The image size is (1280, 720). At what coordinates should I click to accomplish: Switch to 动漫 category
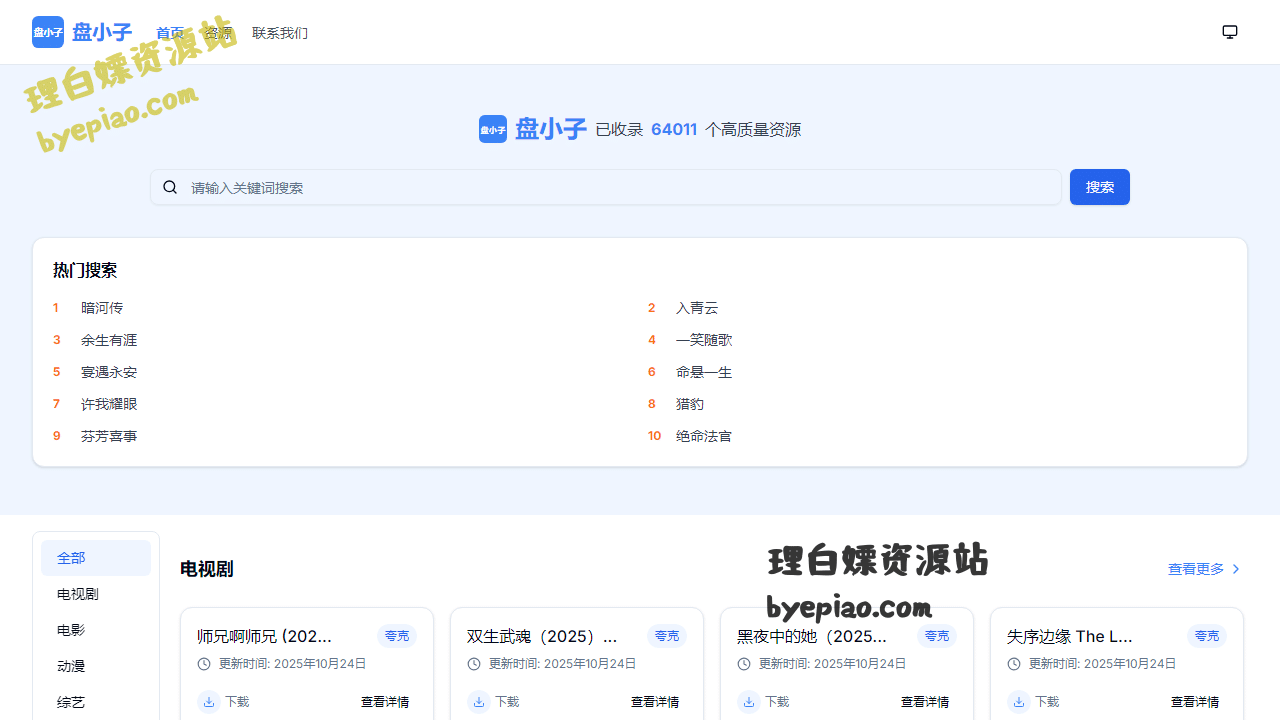click(95, 666)
